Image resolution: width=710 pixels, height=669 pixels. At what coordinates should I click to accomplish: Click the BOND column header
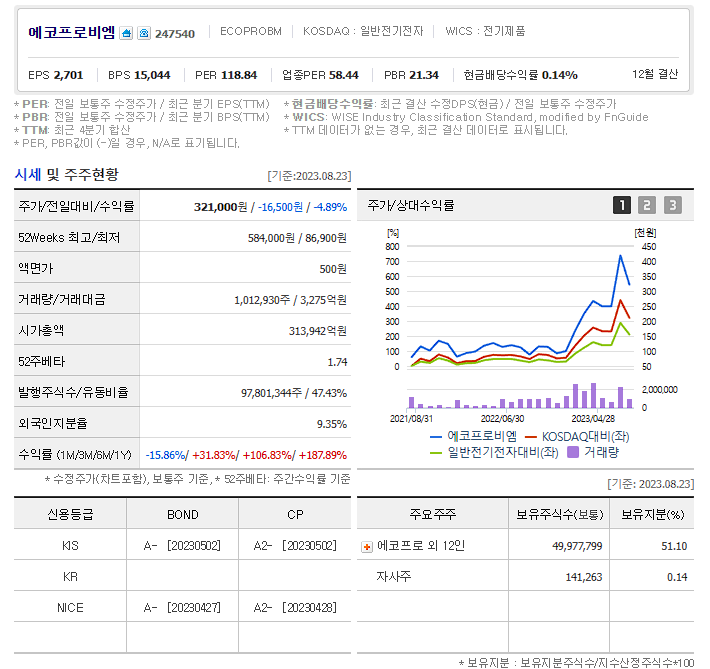coord(183,515)
